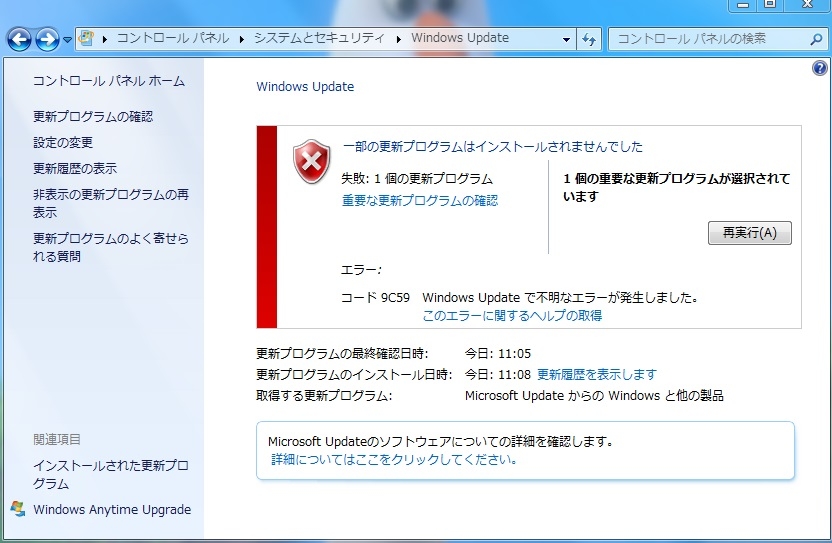Click the Forward navigation arrow
The width and height of the screenshot is (832, 543).
(x=47, y=39)
